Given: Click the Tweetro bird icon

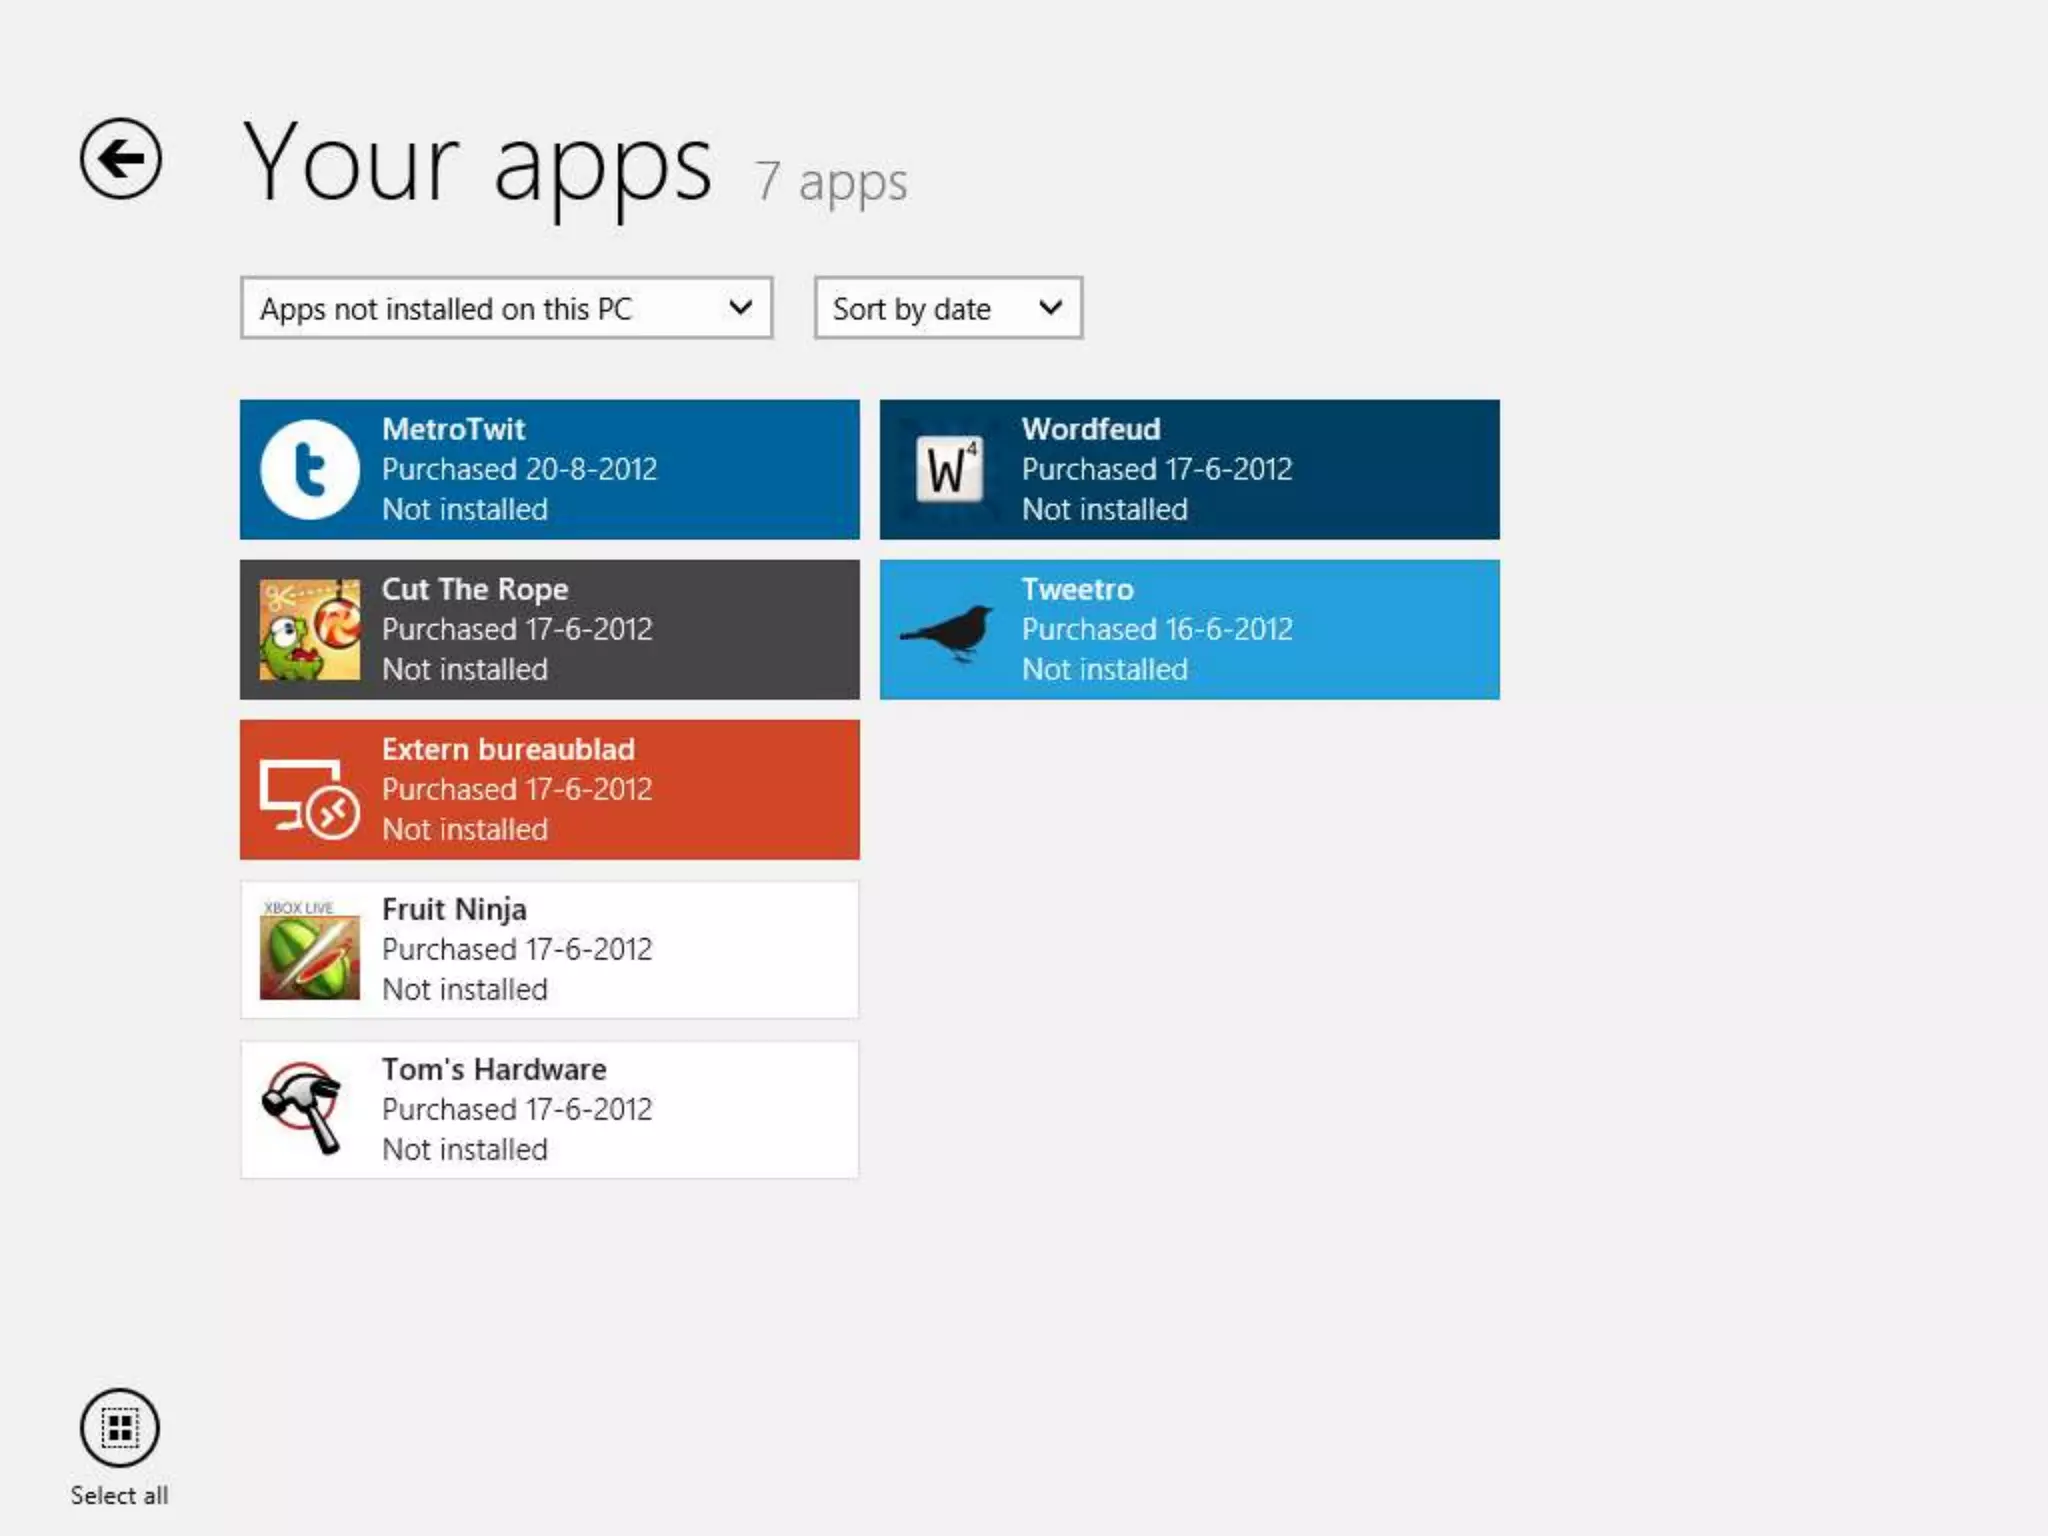Looking at the screenshot, I should coord(949,631).
